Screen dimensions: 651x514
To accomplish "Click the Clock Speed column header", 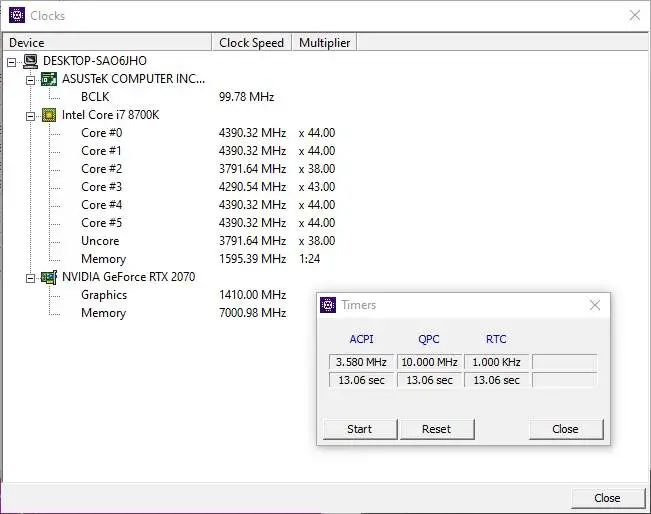I will click(x=252, y=43).
